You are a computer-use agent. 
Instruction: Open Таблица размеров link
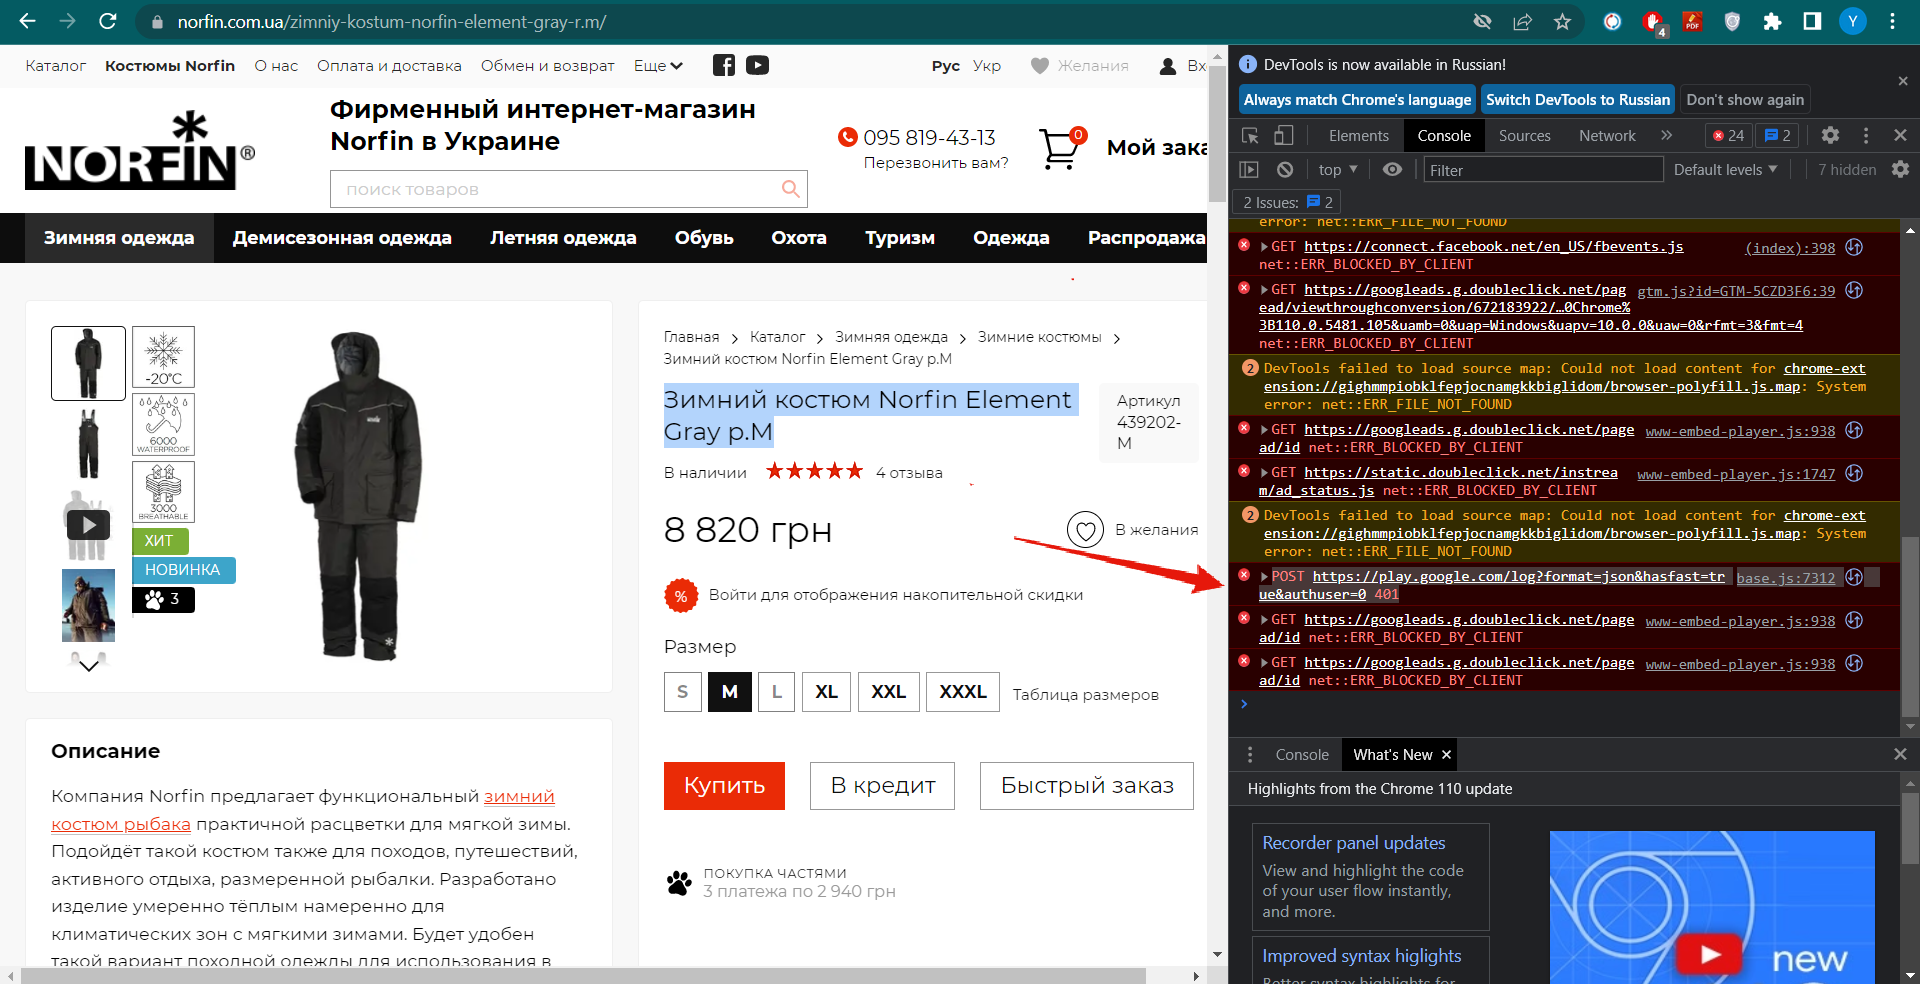(1085, 694)
